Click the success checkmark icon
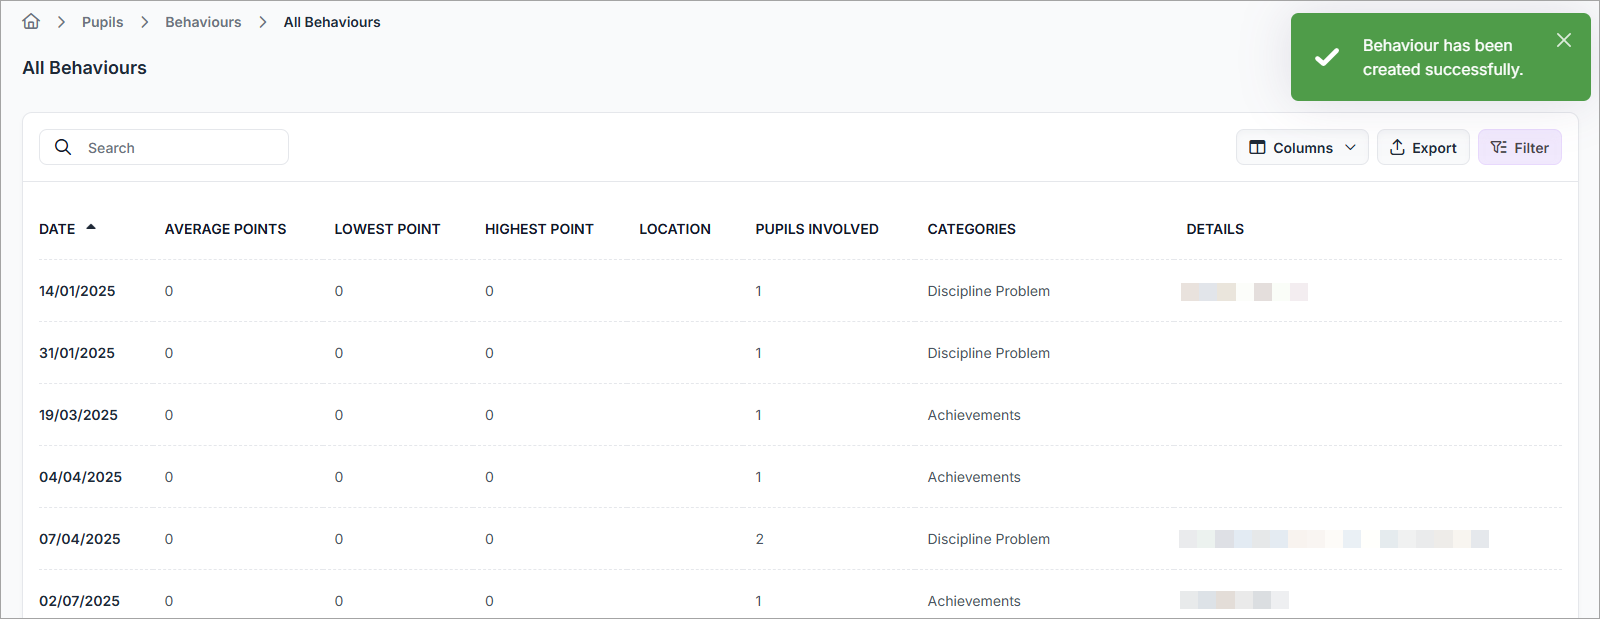The width and height of the screenshot is (1600, 619). pyautogui.click(x=1326, y=57)
